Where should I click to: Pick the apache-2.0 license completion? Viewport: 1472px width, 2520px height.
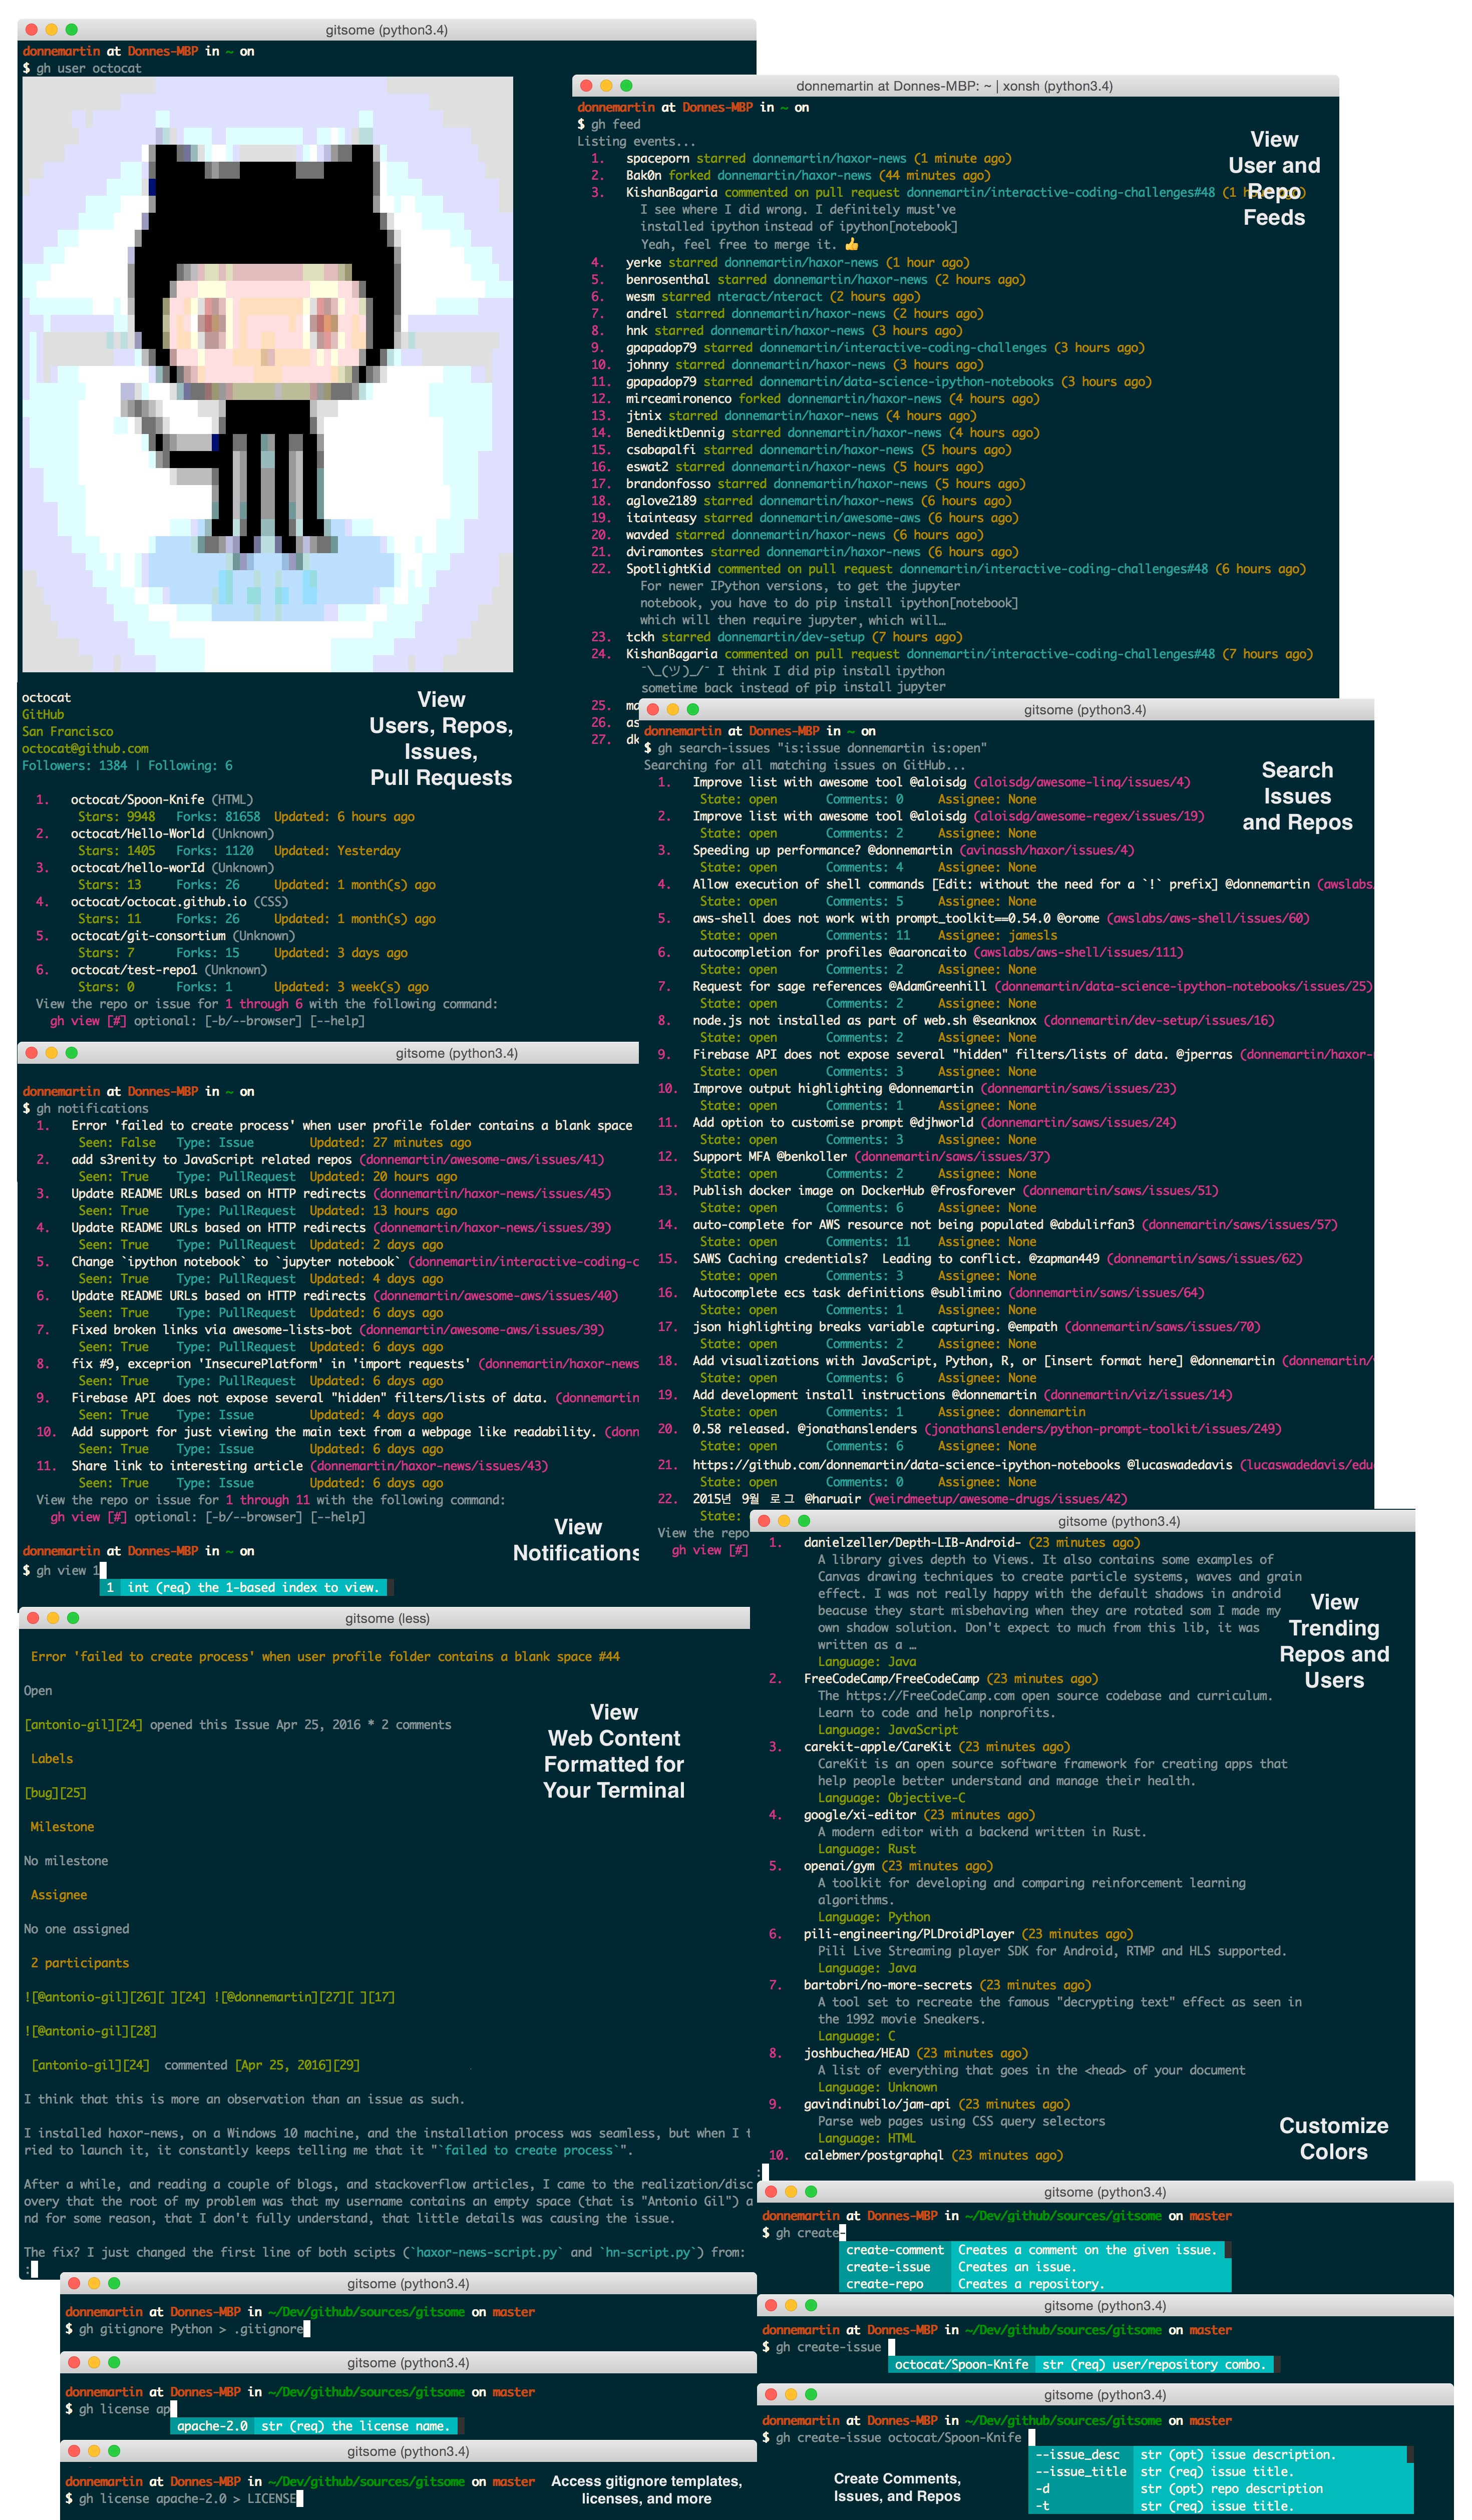(212, 2425)
